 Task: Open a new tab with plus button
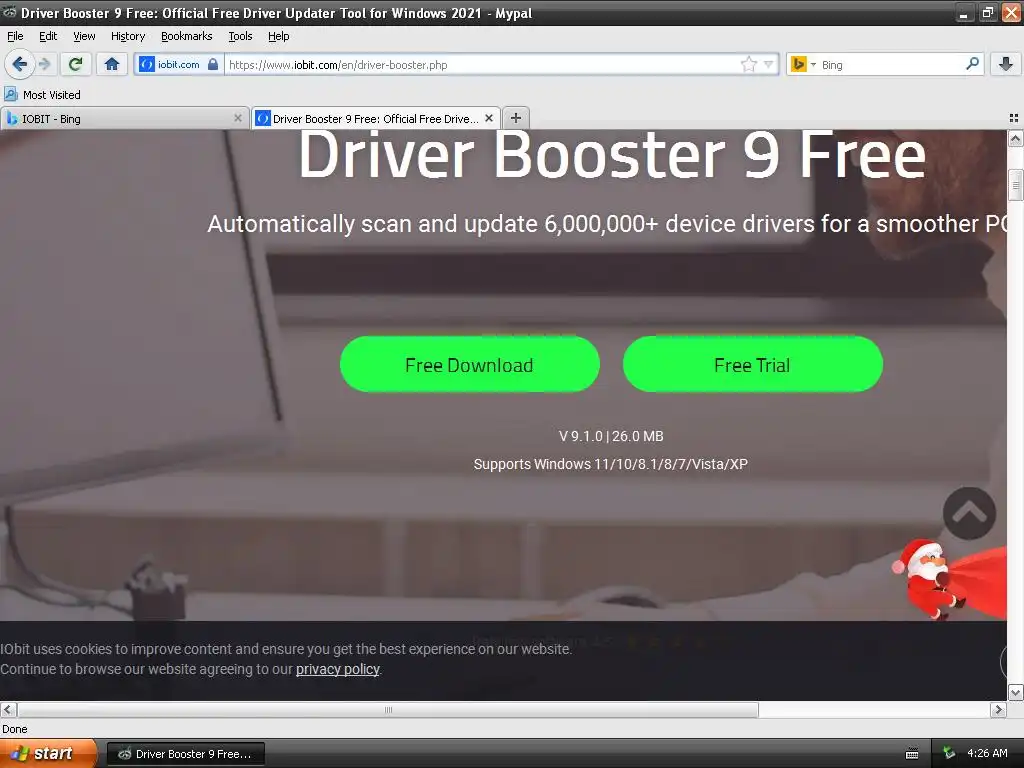pyautogui.click(x=516, y=118)
